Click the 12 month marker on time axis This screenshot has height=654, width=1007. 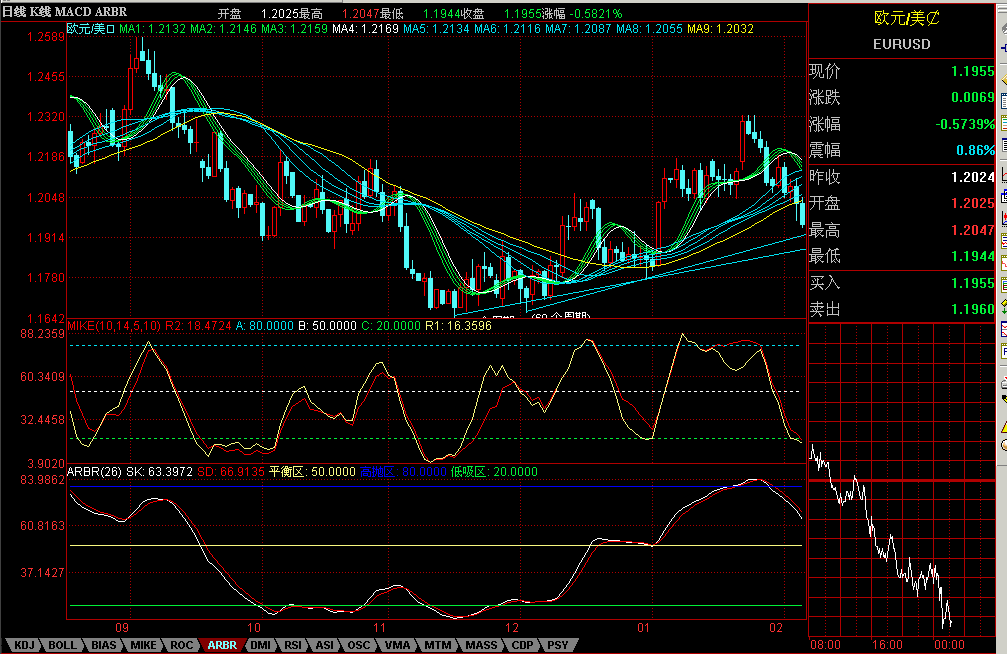(x=512, y=628)
